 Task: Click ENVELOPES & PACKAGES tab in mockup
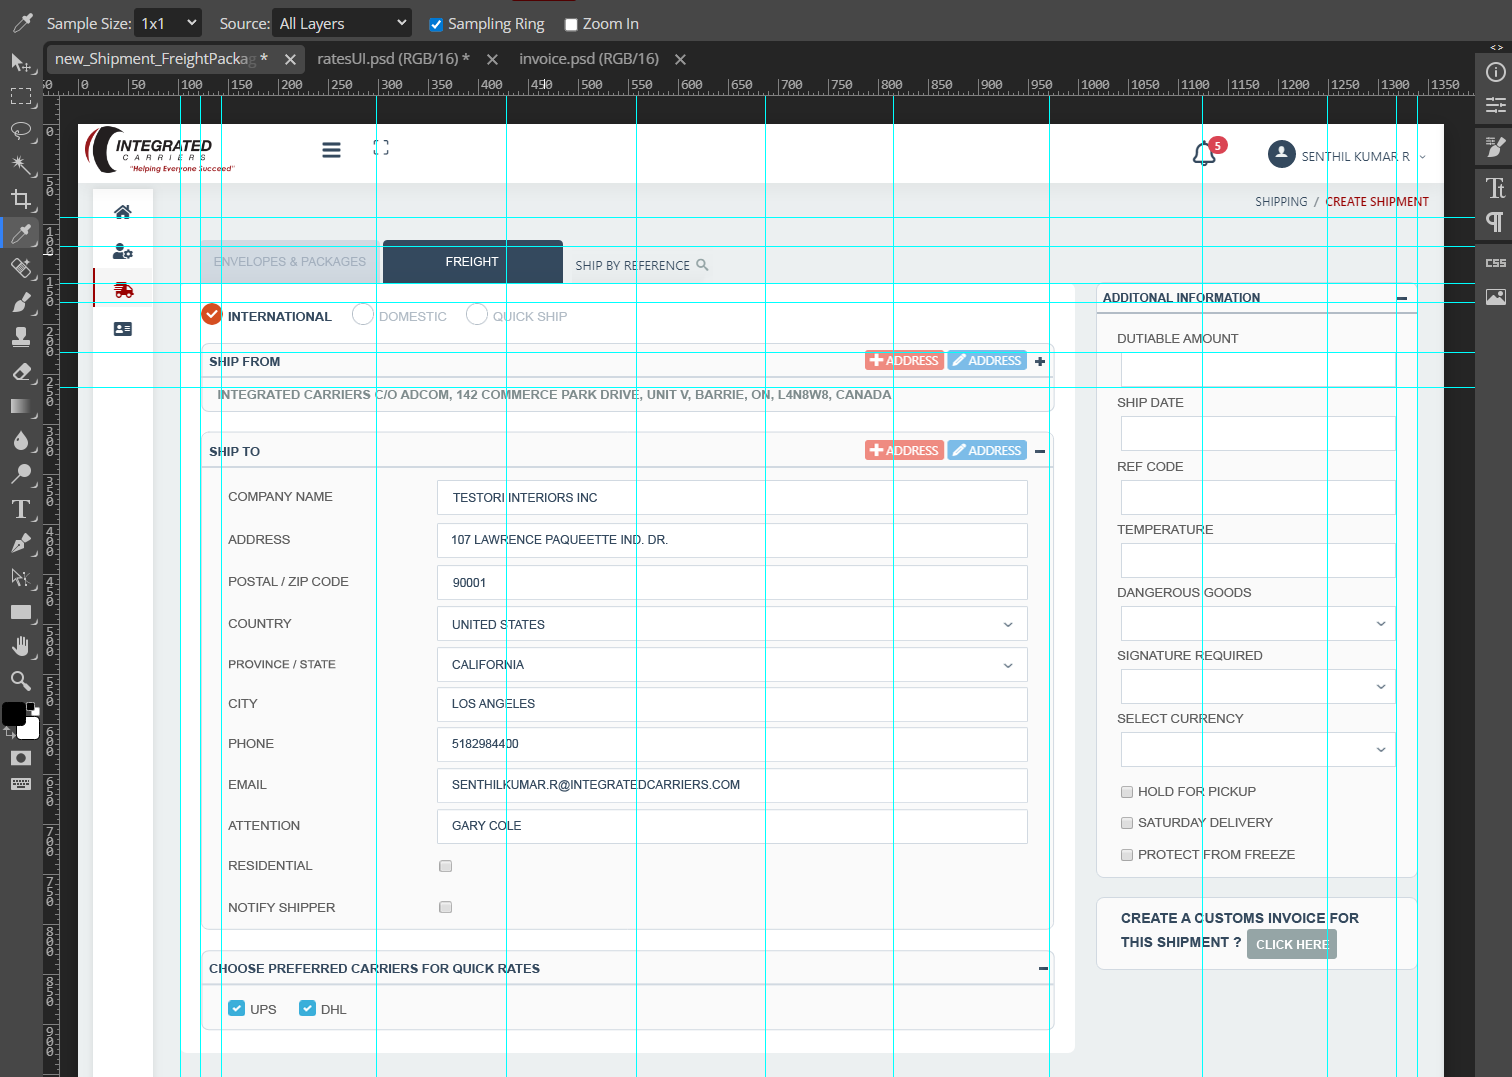(290, 262)
